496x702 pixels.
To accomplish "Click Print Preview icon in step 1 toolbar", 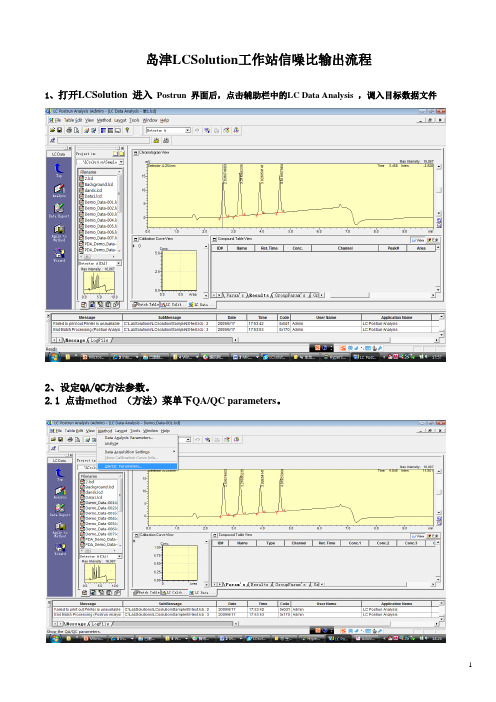I will [76, 130].
